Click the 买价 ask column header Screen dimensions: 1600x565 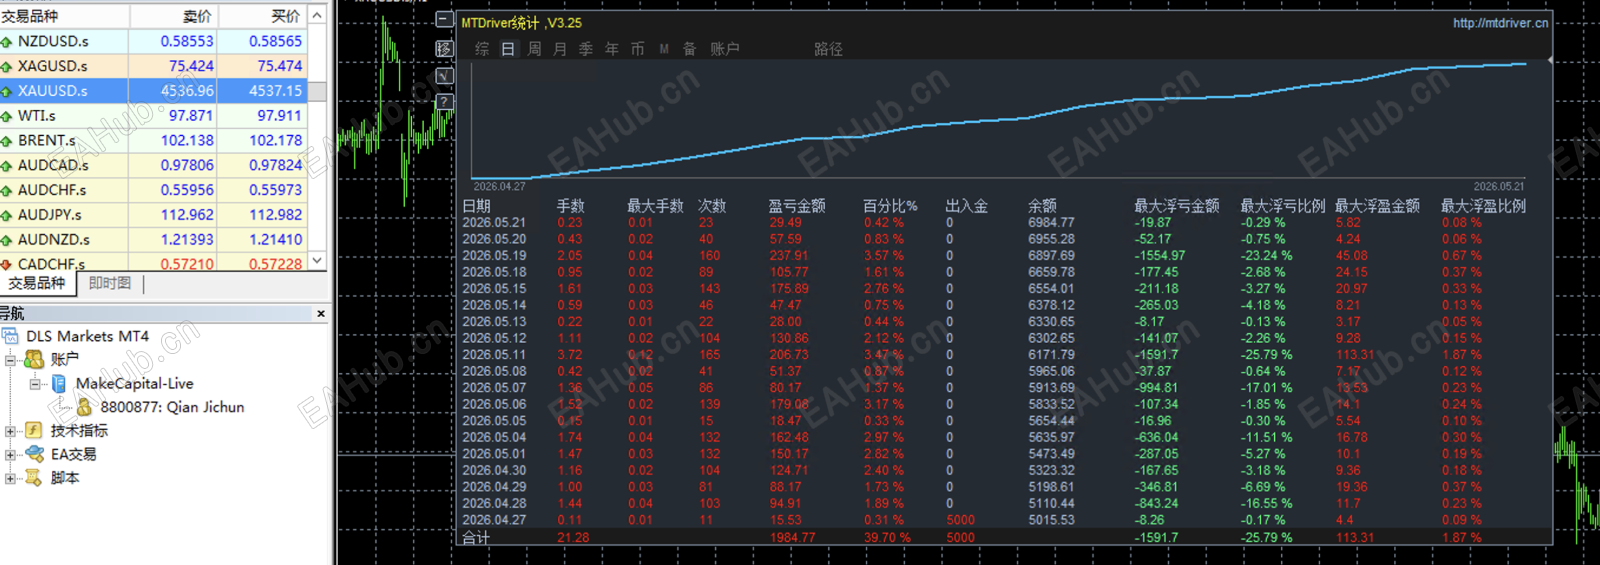[x=263, y=16]
